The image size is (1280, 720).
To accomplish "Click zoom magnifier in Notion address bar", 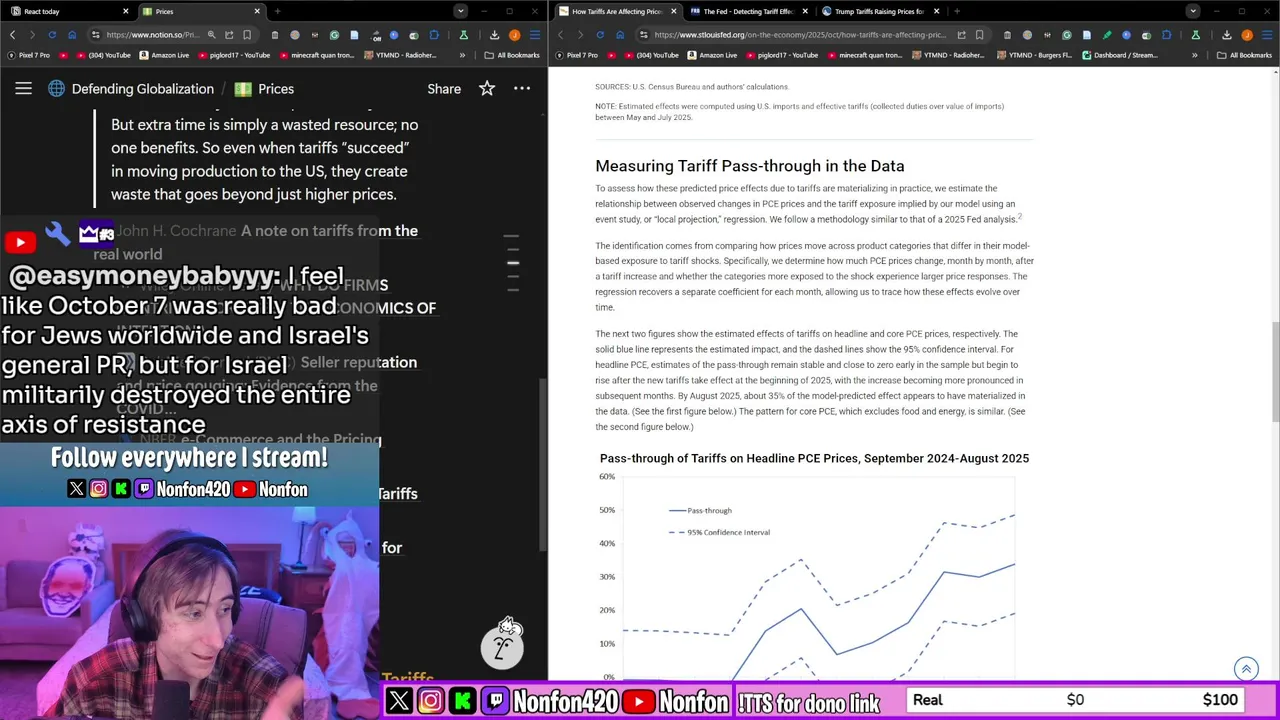I will pyautogui.click(x=211, y=34).
